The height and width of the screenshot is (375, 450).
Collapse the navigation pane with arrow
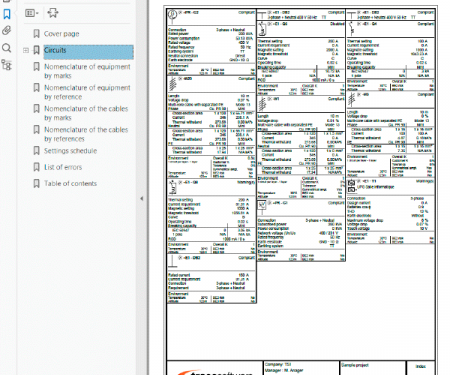click(142, 198)
